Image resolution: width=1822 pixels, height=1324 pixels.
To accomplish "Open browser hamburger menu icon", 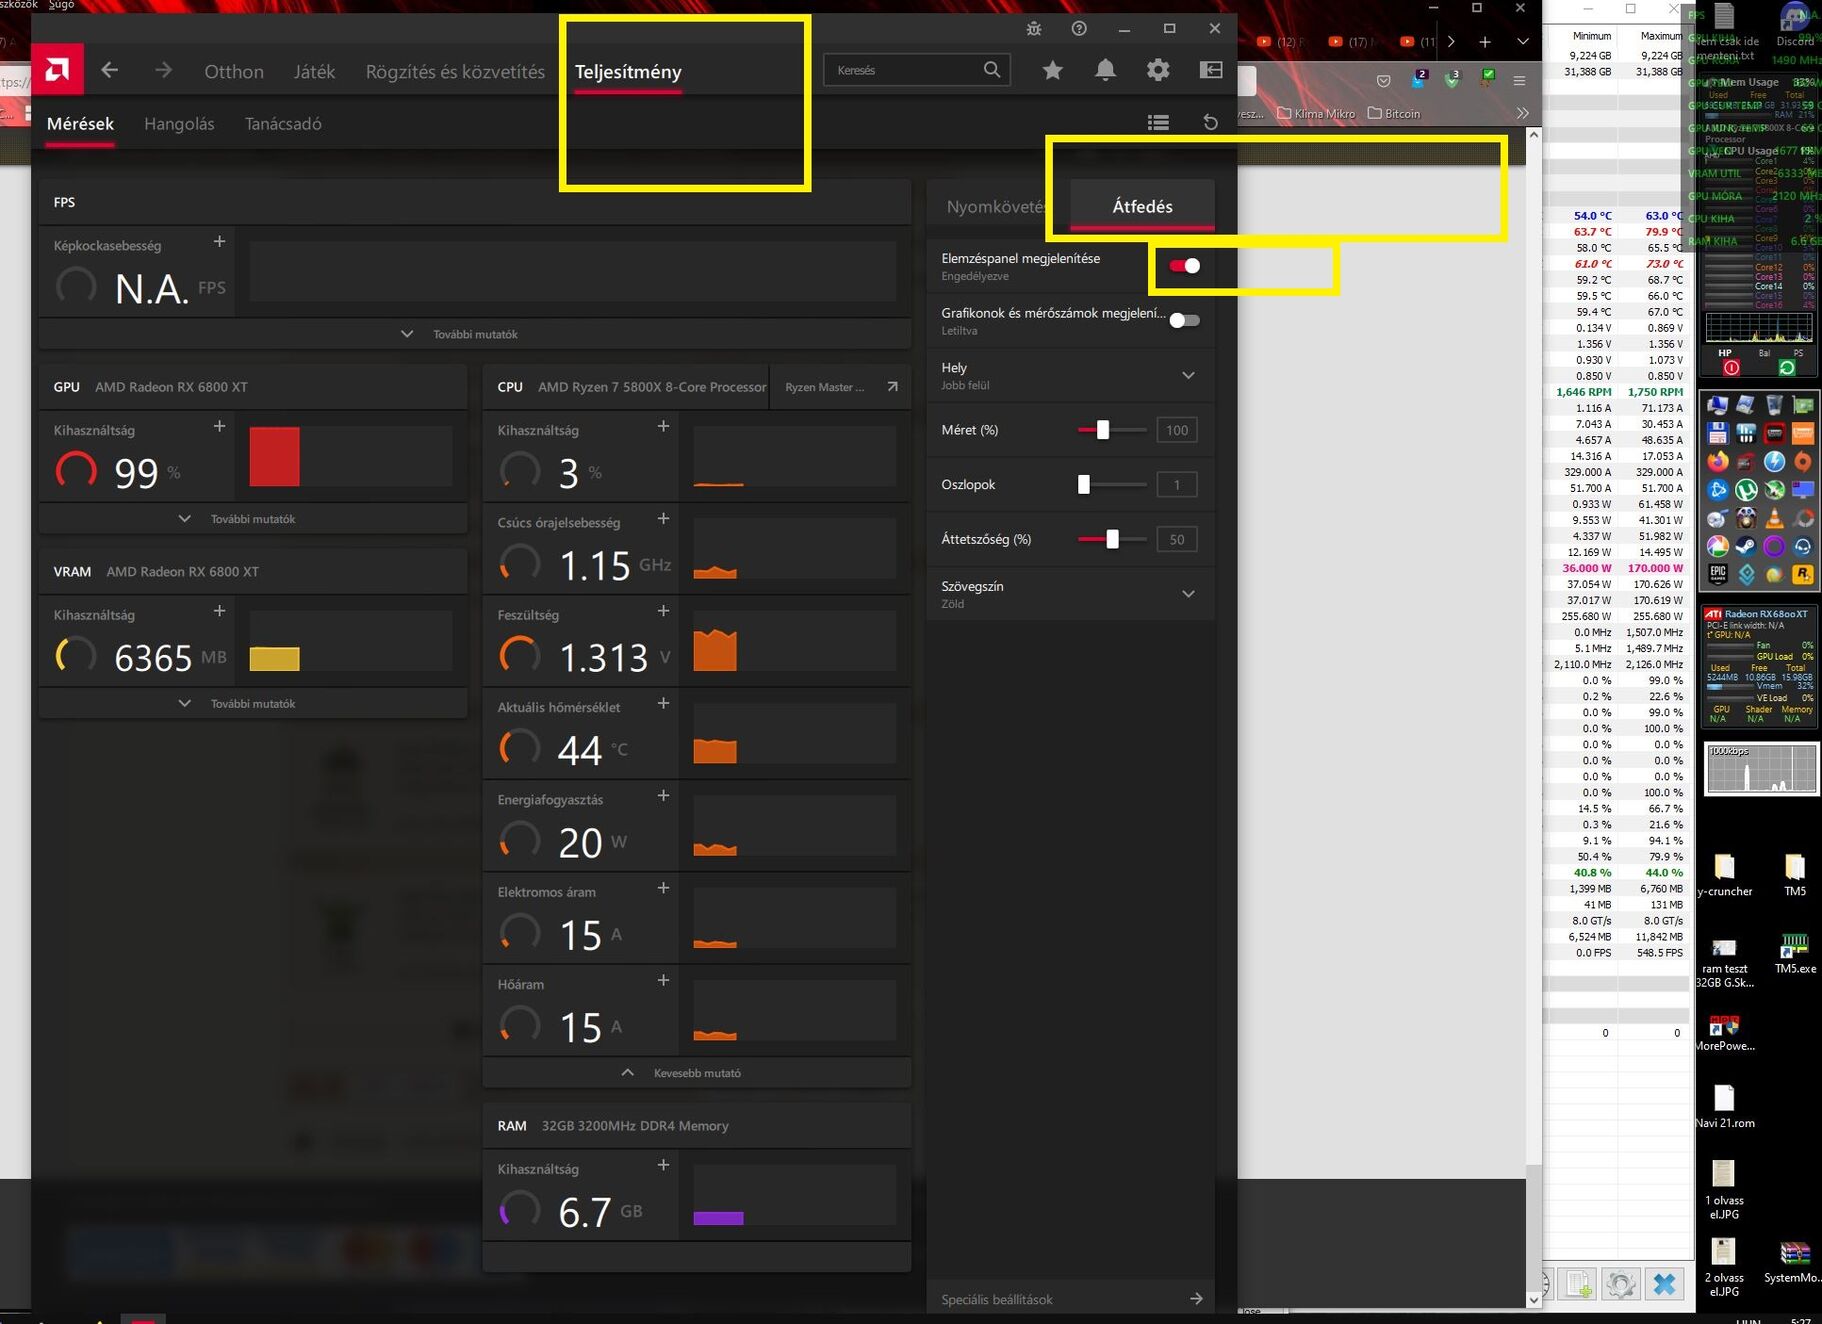I will coord(1519,81).
